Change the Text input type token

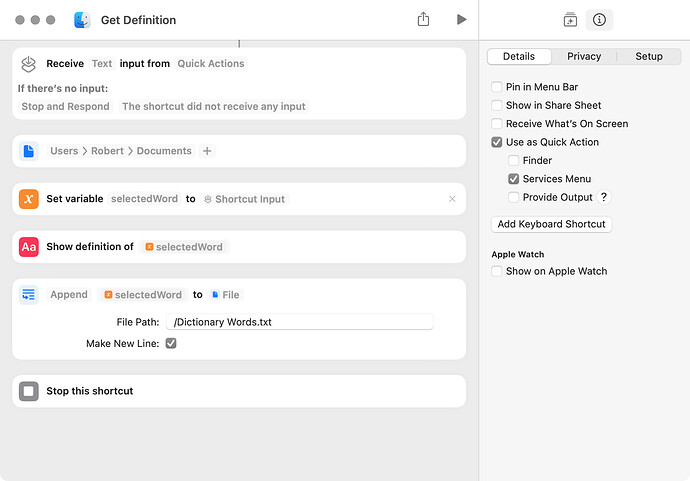(102, 64)
